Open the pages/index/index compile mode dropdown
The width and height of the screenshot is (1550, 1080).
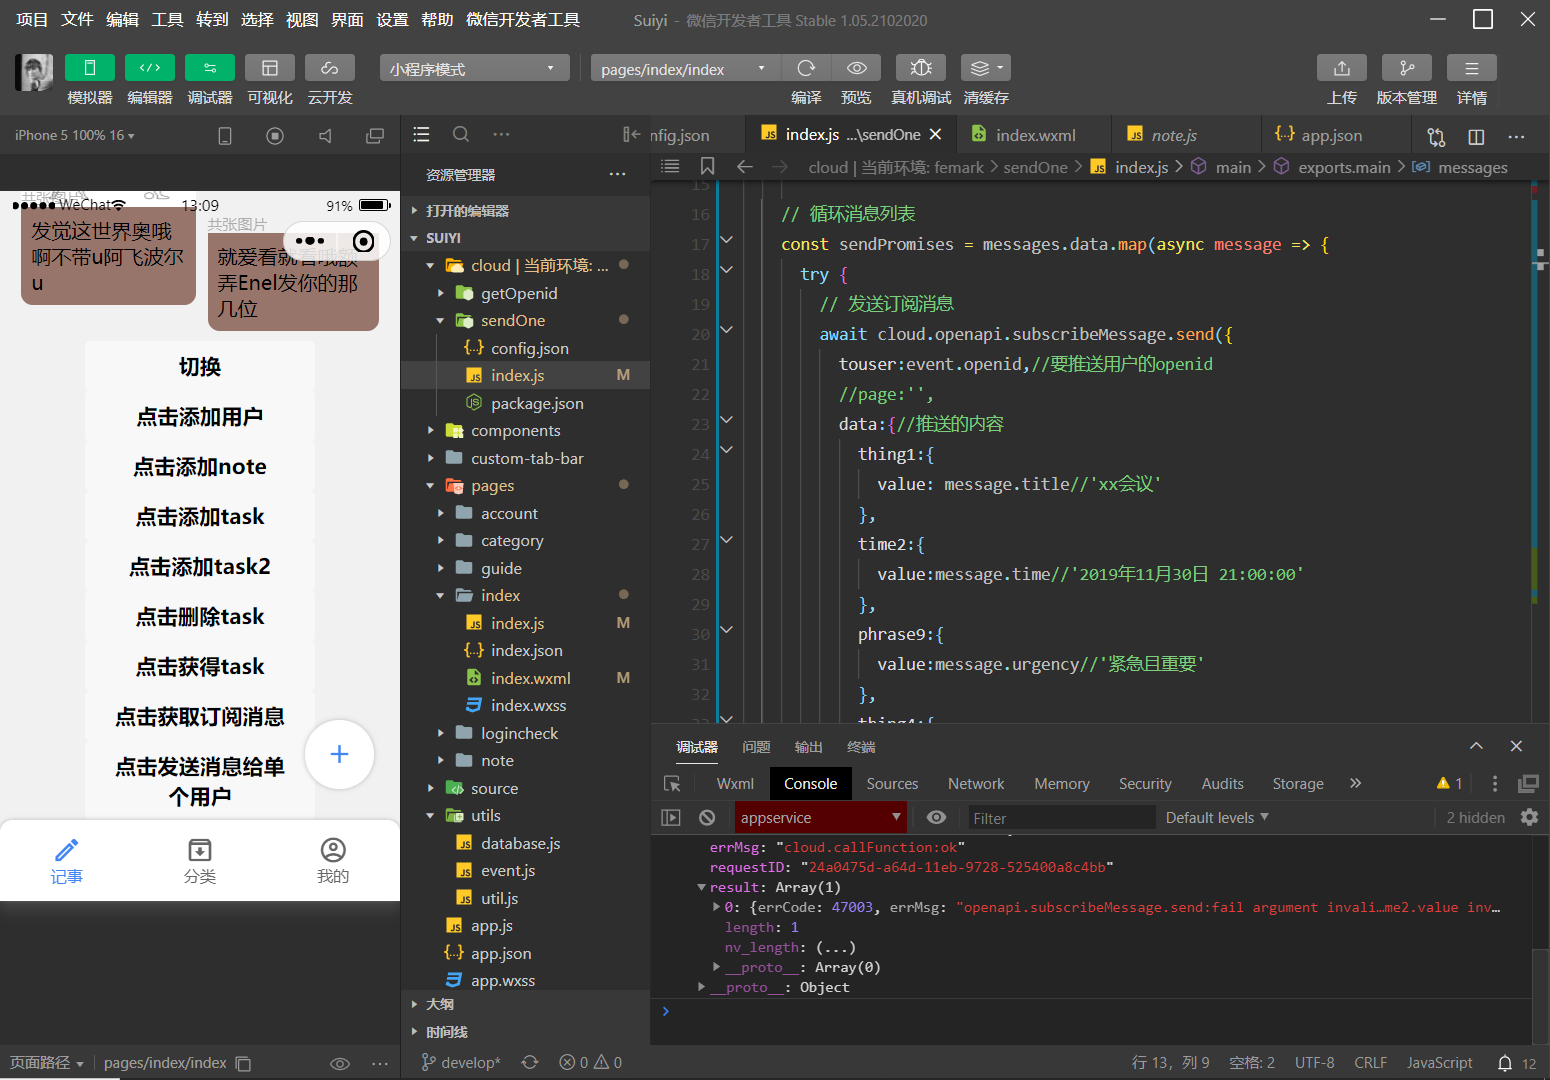(685, 68)
